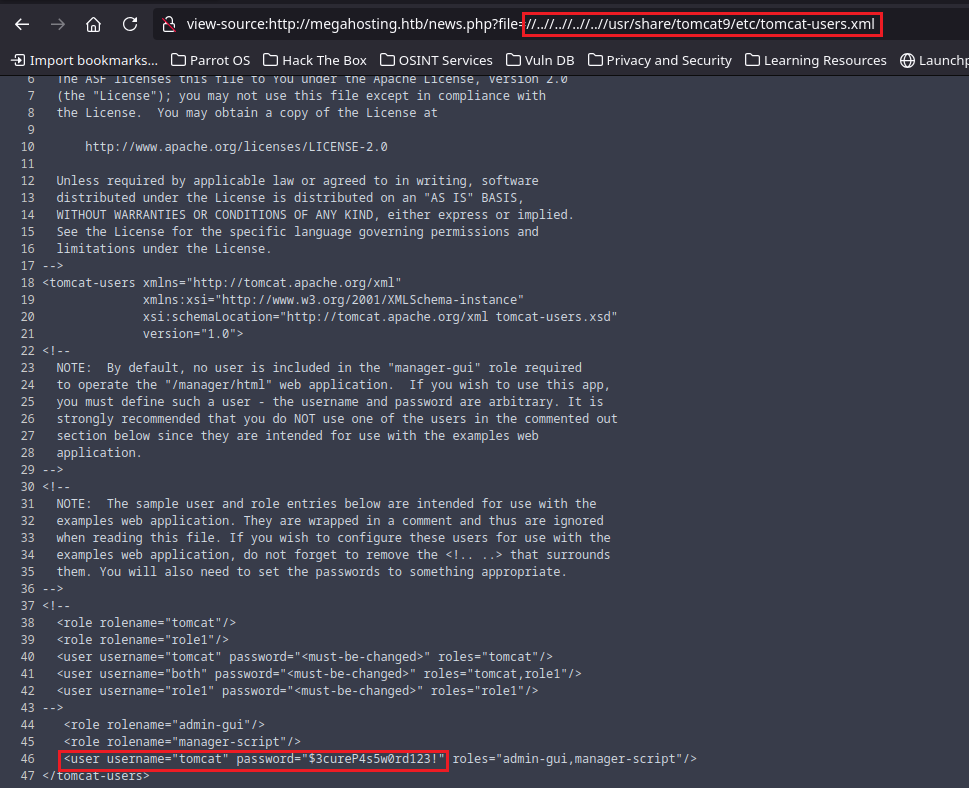Reload the current page
The height and width of the screenshot is (788, 969).
click(x=129, y=24)
